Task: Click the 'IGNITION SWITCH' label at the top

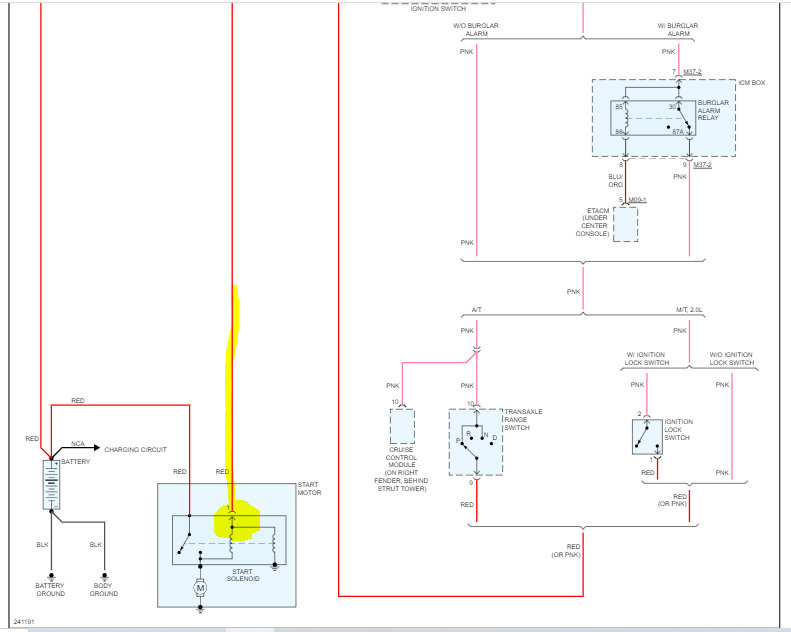Action: click(438, 9)
